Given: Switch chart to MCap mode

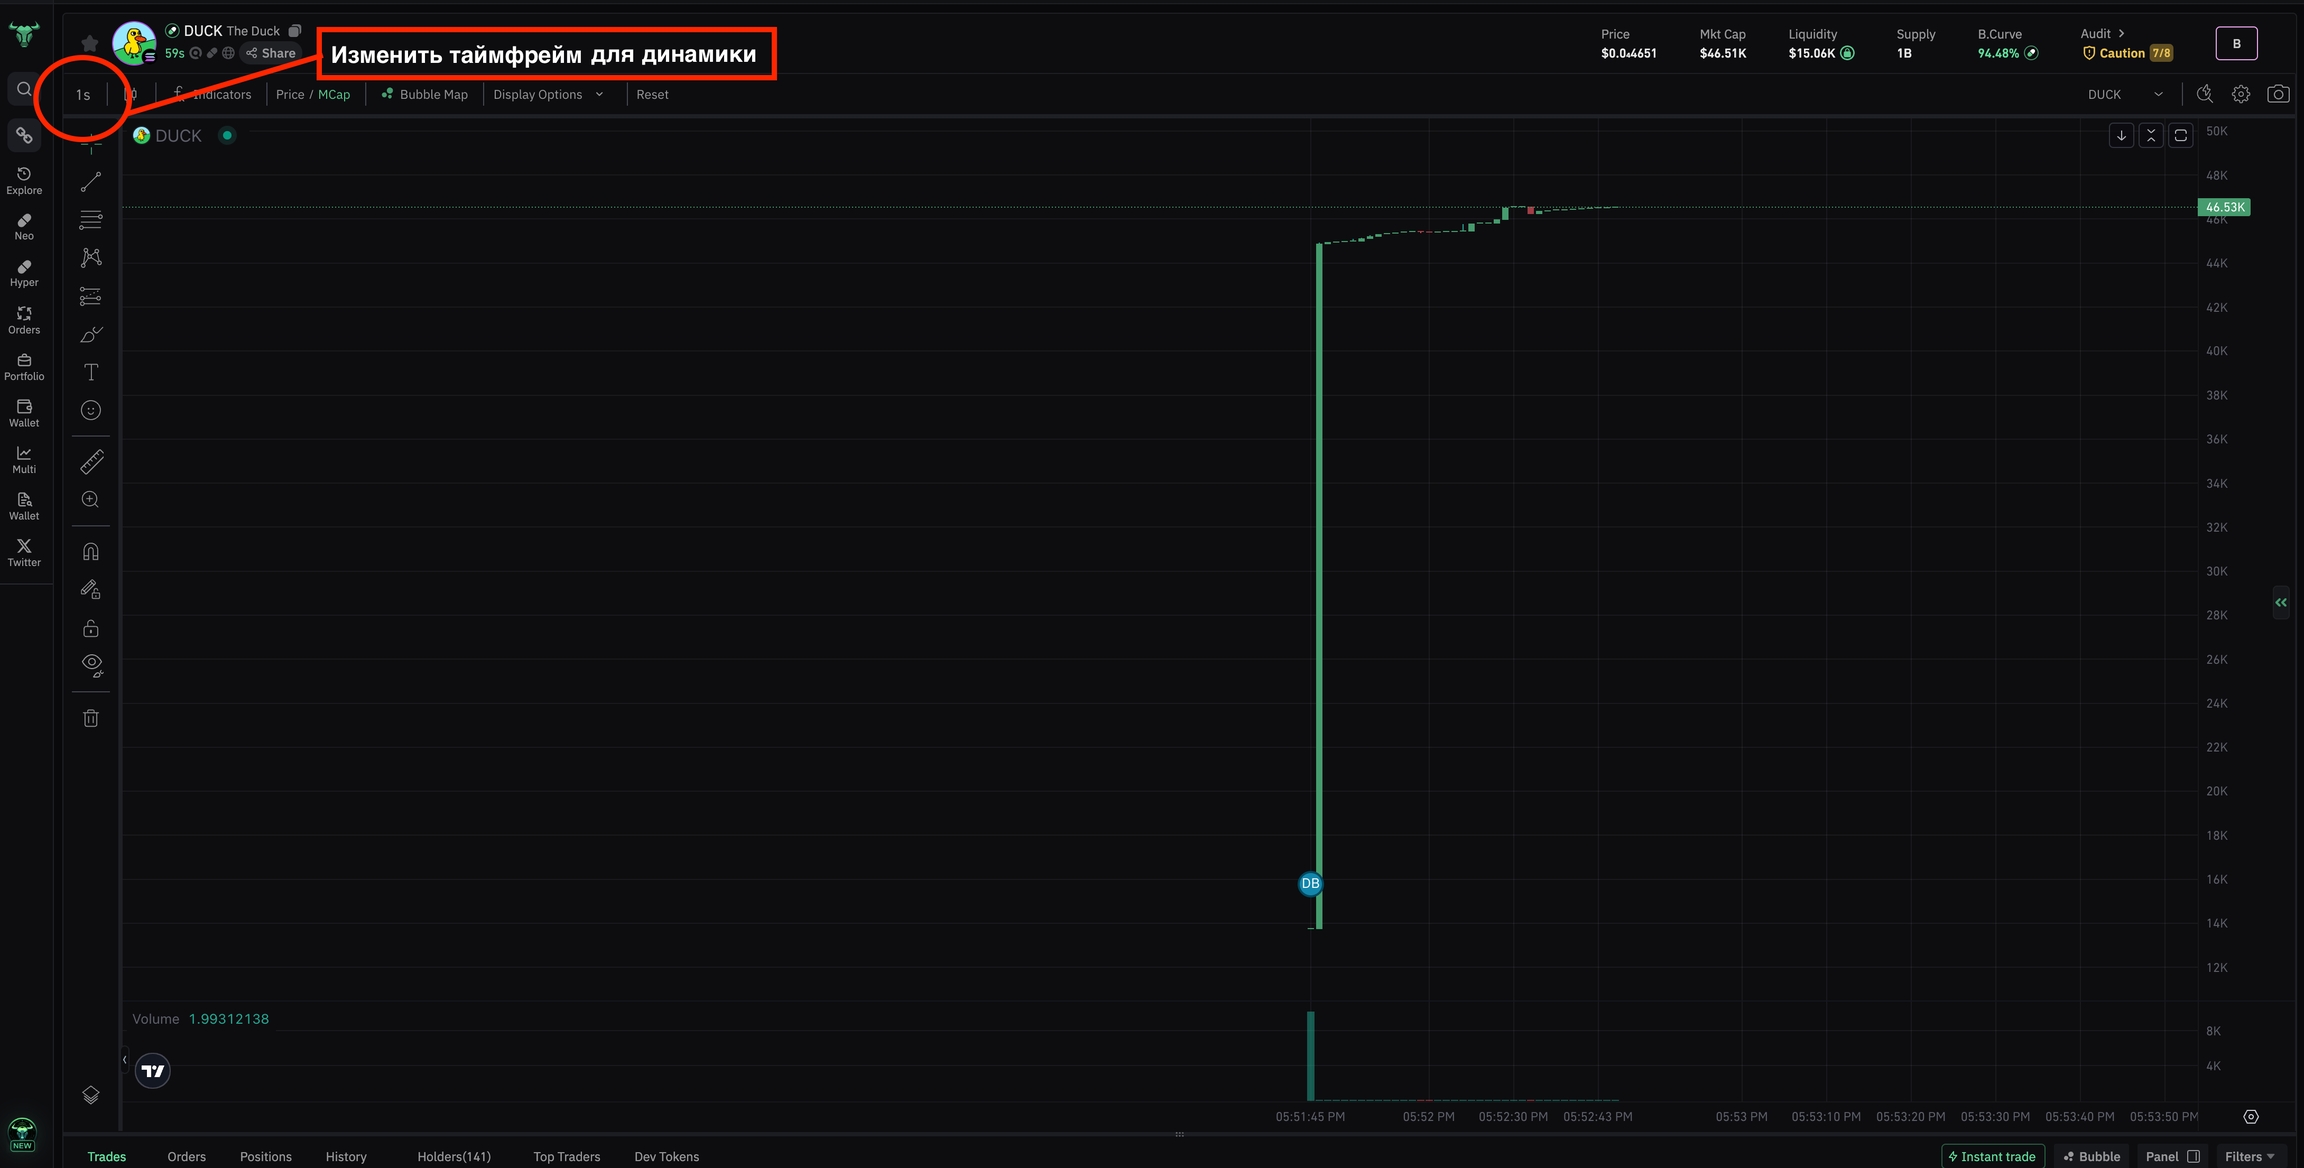Looking at the screenshot, I should [334, 94].
